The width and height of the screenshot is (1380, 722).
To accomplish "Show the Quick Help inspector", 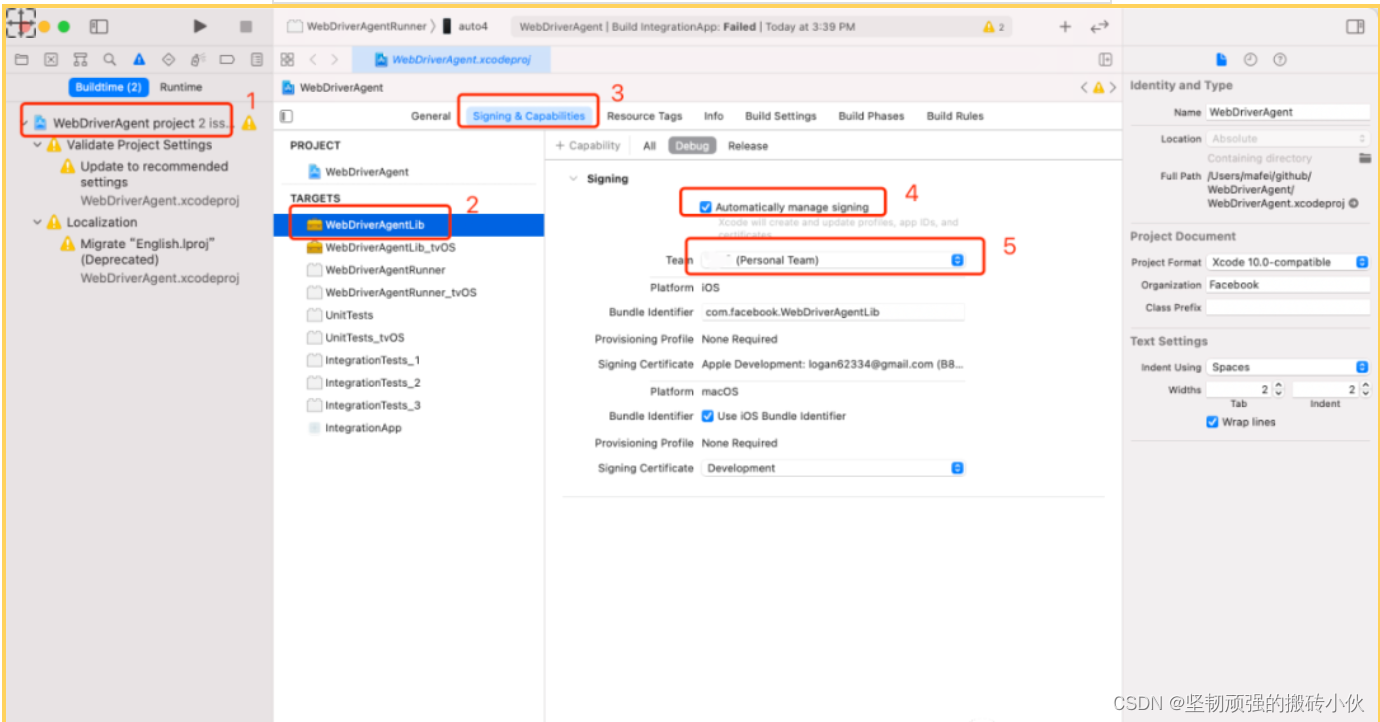I will point(1279,60).
